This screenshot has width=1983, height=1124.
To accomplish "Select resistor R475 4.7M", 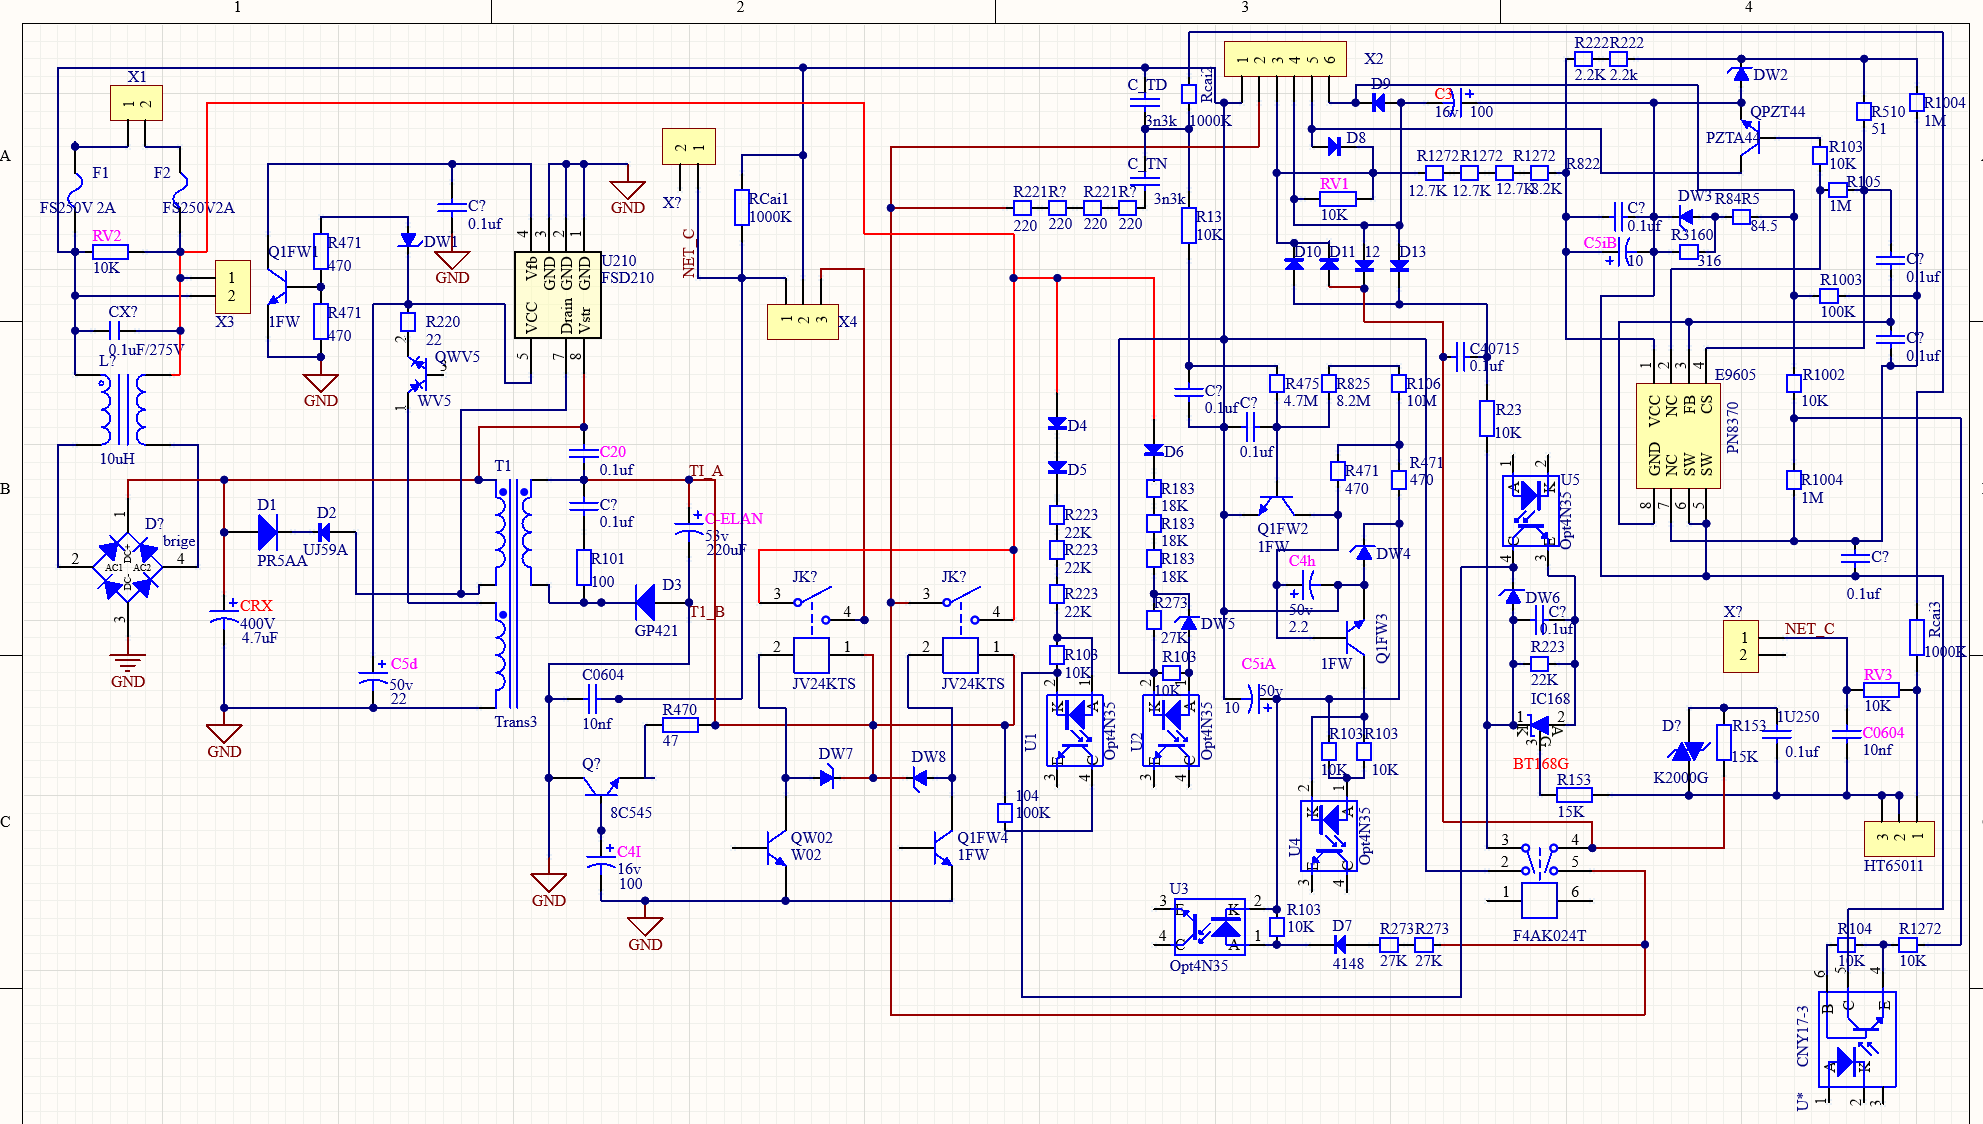I will point(1277,383).
